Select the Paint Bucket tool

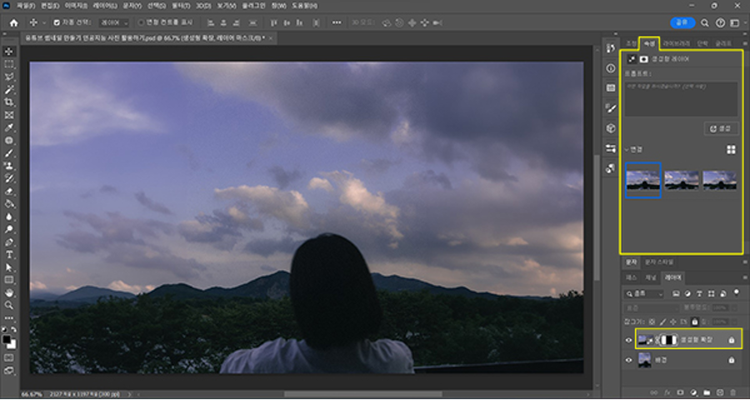[x=9, y=204]
